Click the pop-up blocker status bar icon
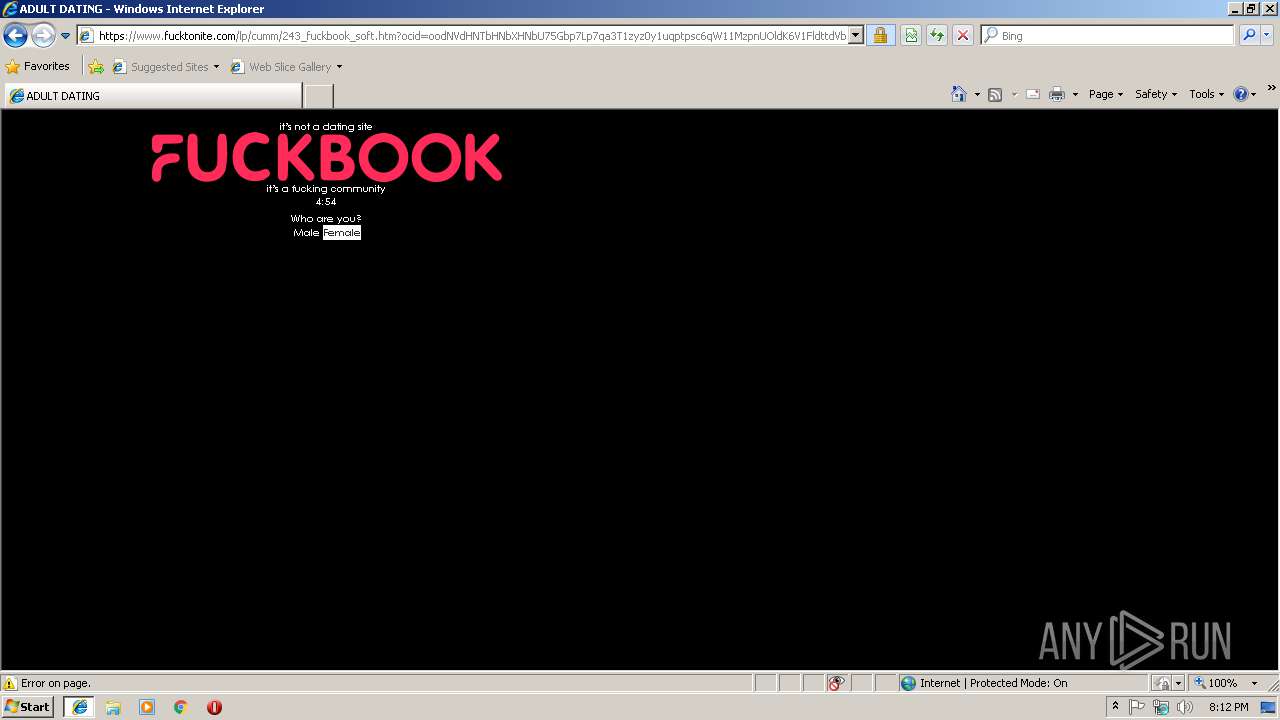 (x=837, y=683)
